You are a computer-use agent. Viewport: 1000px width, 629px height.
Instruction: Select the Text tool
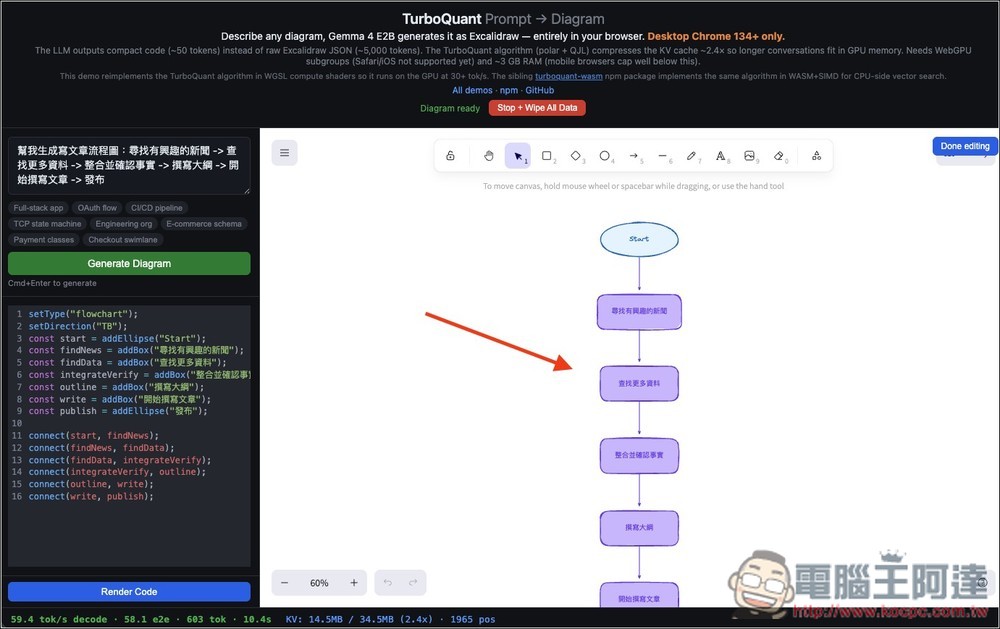point(721,156)
